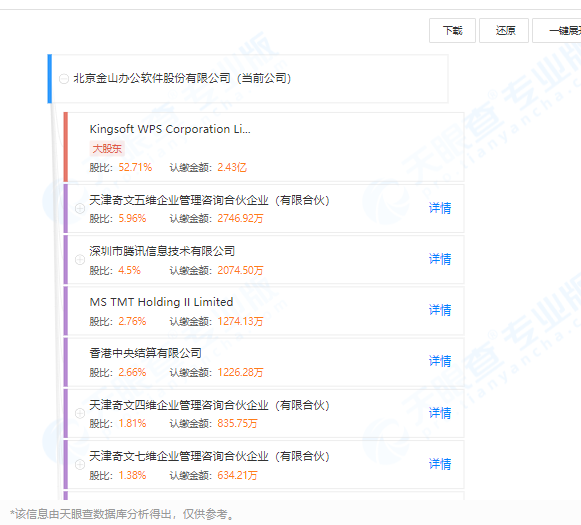
Task: Expand 天津奇文四维企业管理咨询合伙企业 node
Action: click(80, 413)
